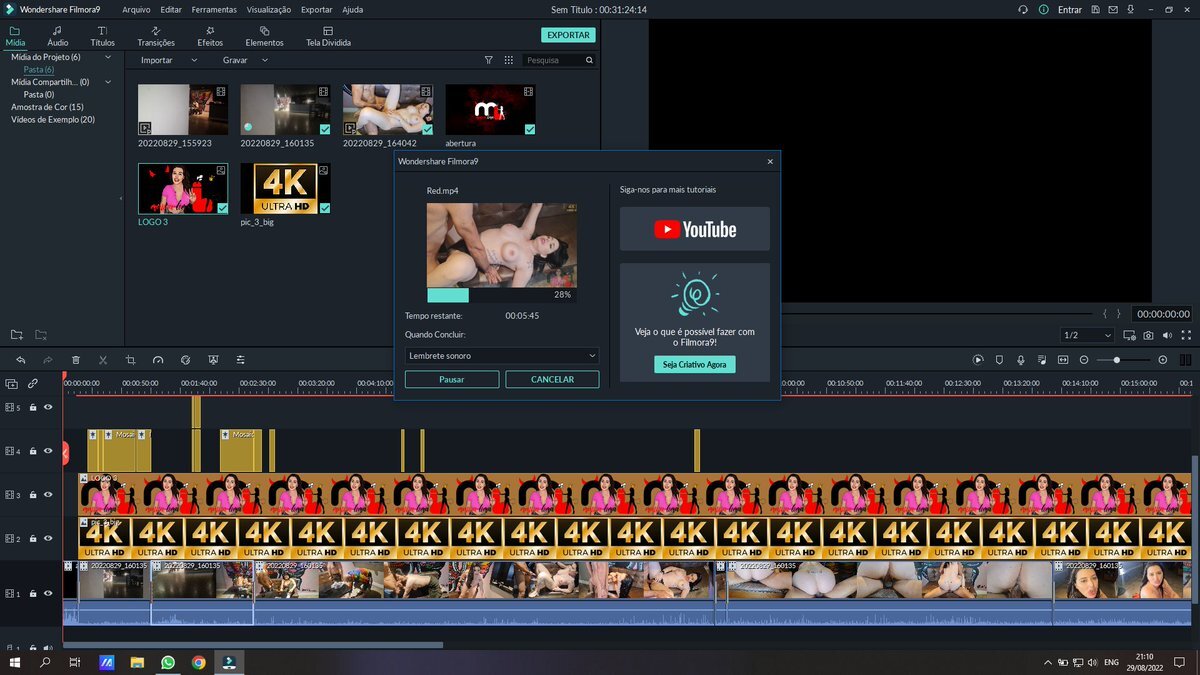Click the snapshot camera icon below preview
Image resolution: width=1200 pixels, height=675 pixels.
tap(1148, 336)
